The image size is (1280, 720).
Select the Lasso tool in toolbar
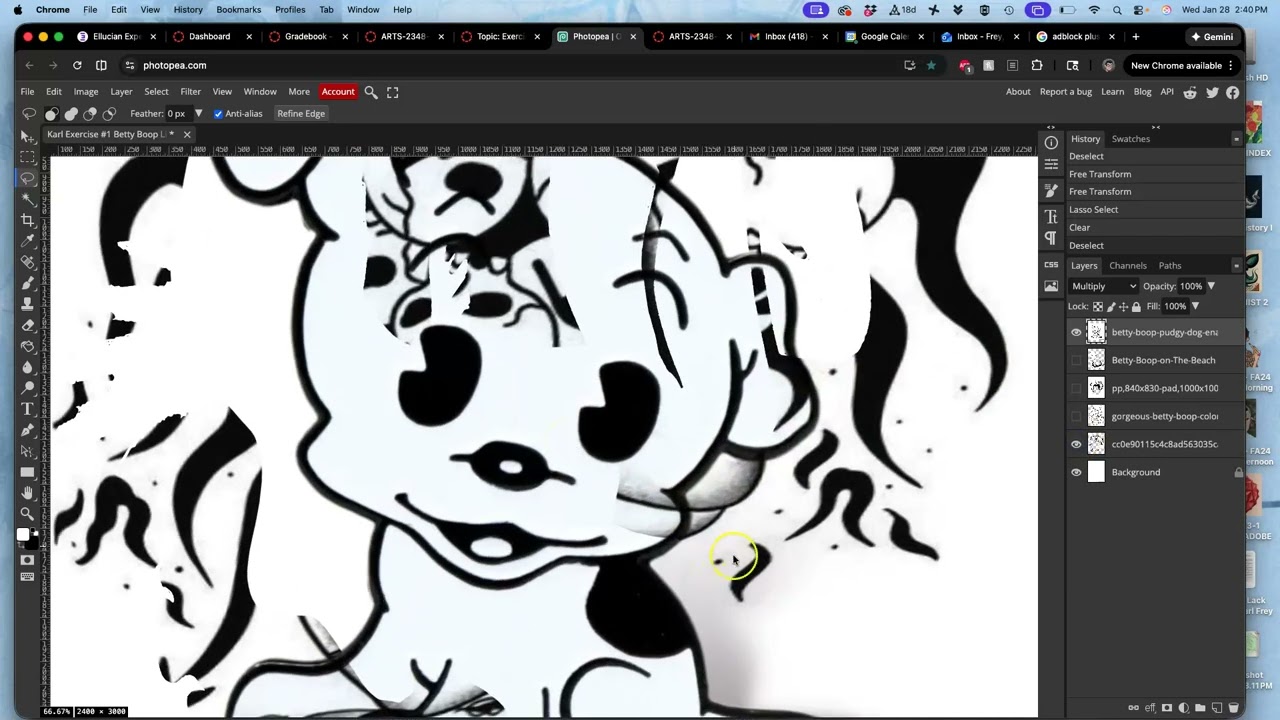coord(28,178)
